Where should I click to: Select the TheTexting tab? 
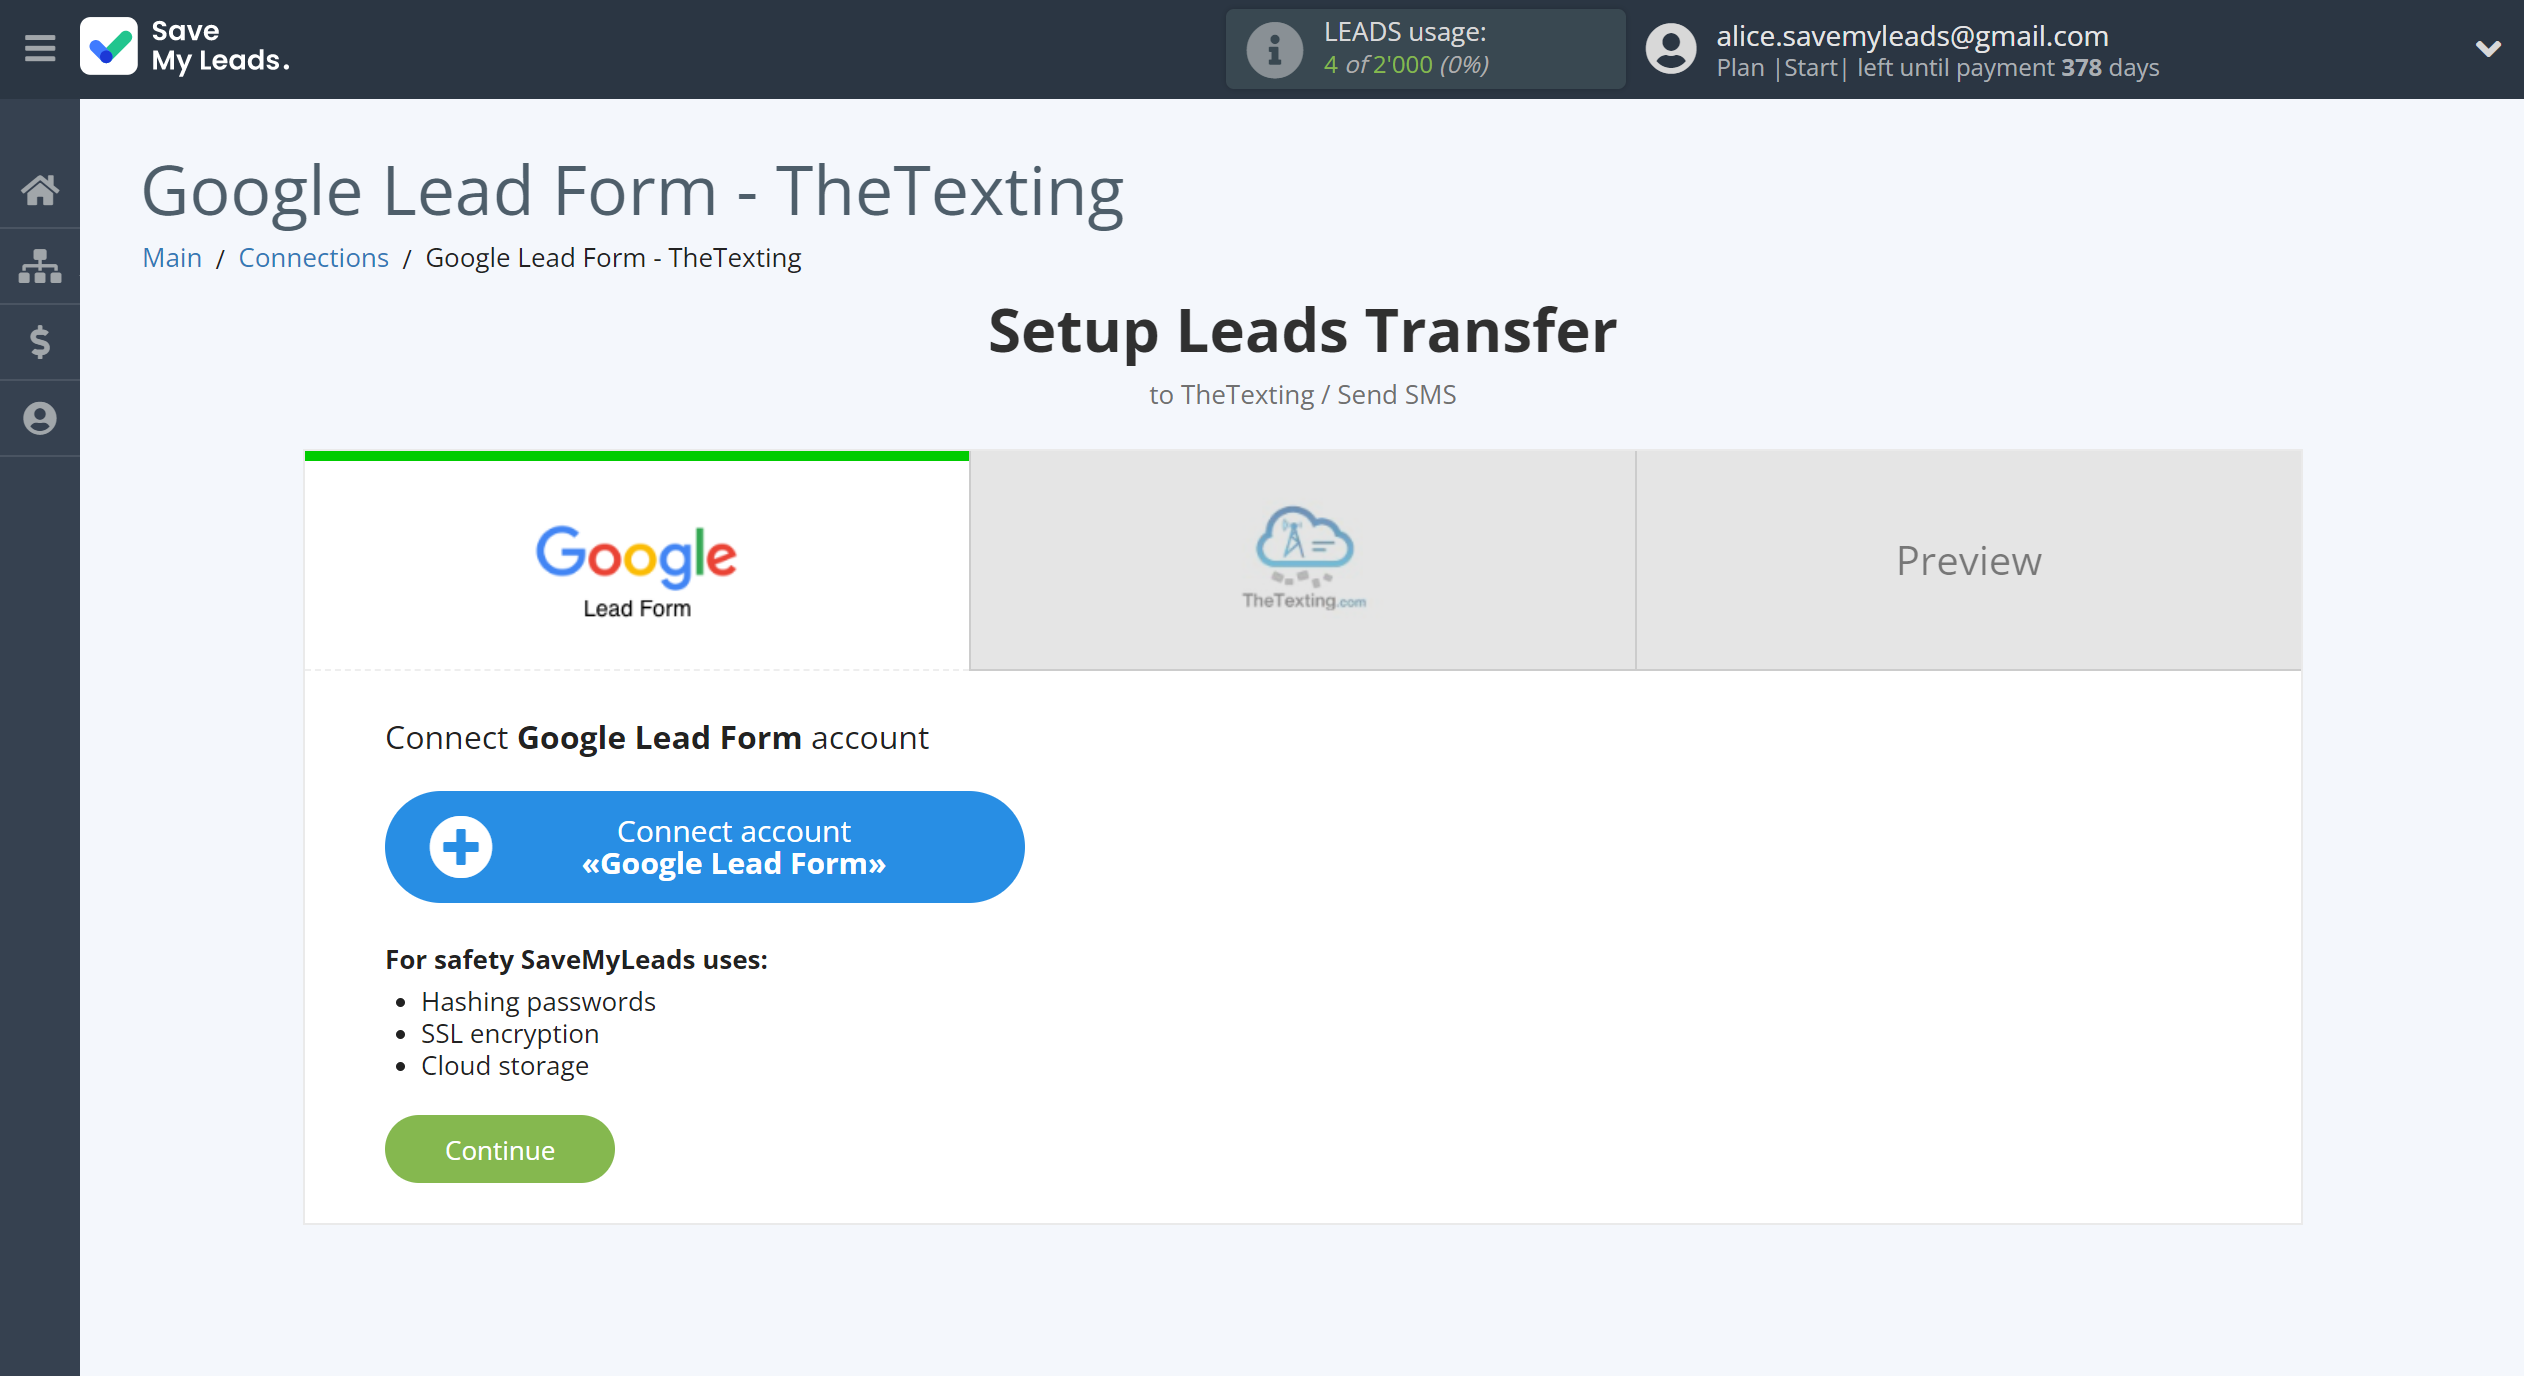pos(1303,558)
